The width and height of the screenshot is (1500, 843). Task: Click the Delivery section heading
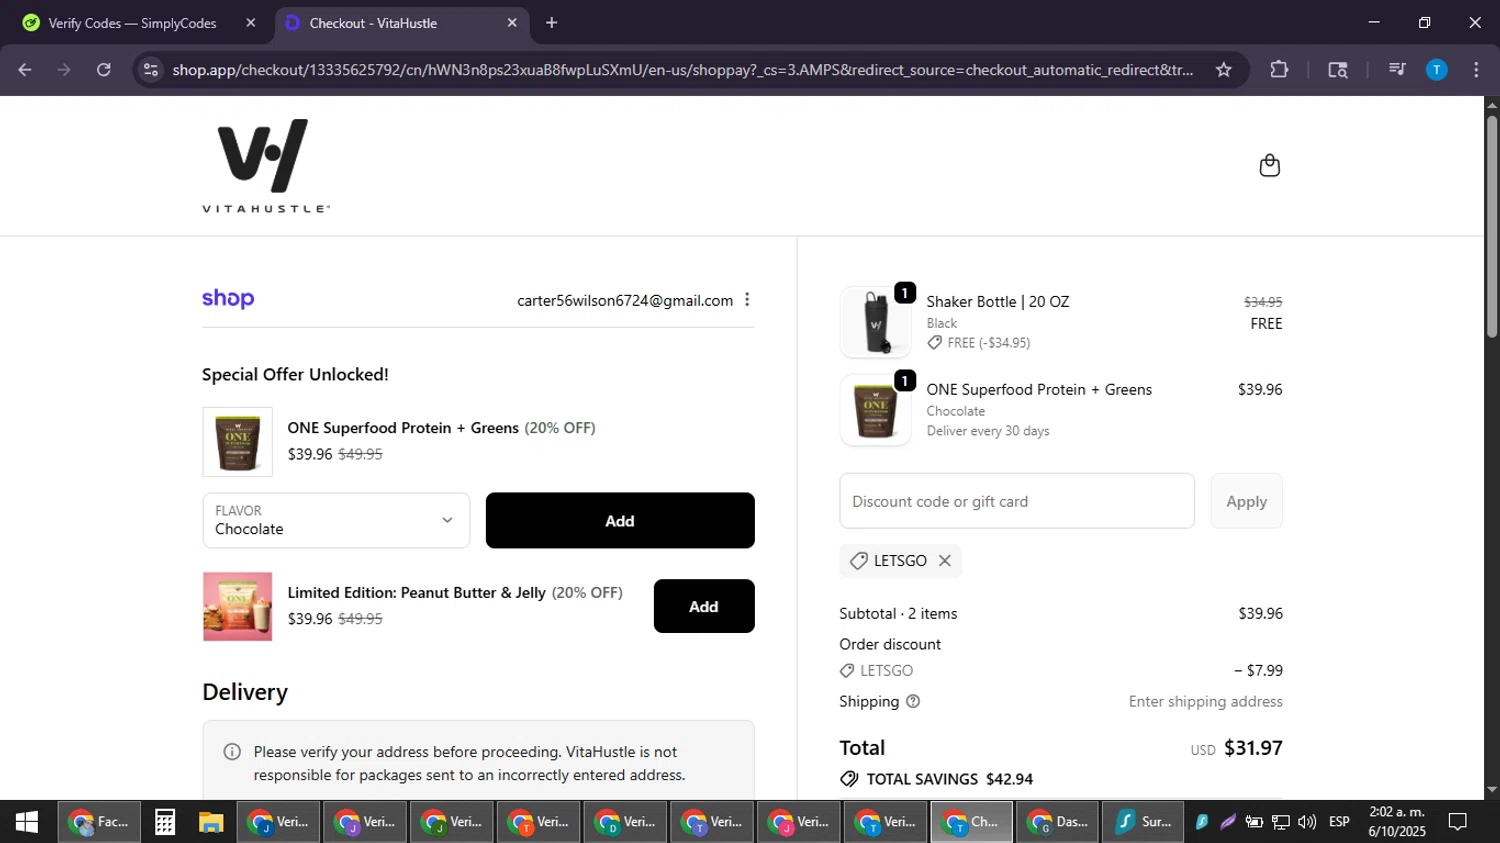pos(245,692)
